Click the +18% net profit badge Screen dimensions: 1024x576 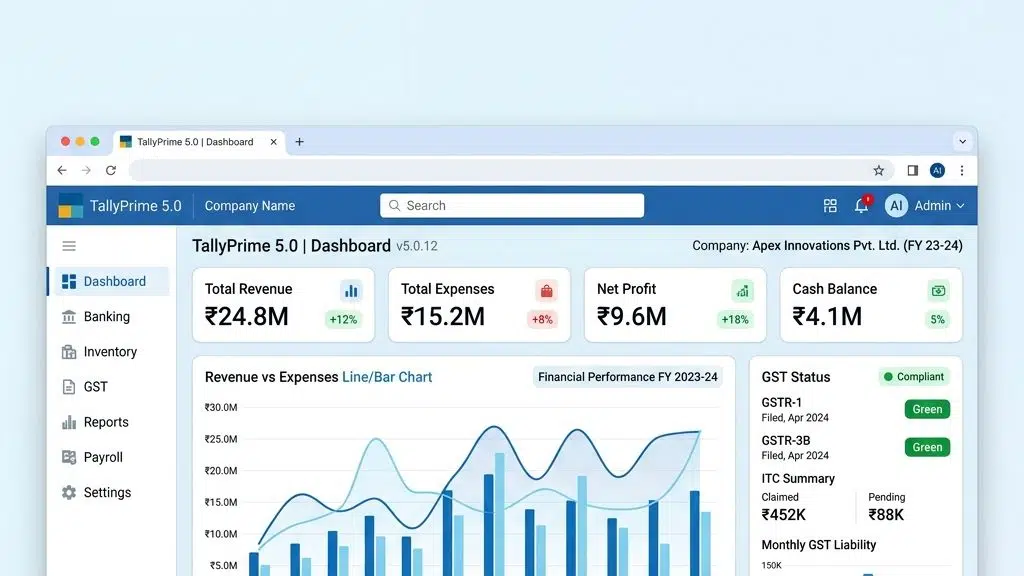735,319
